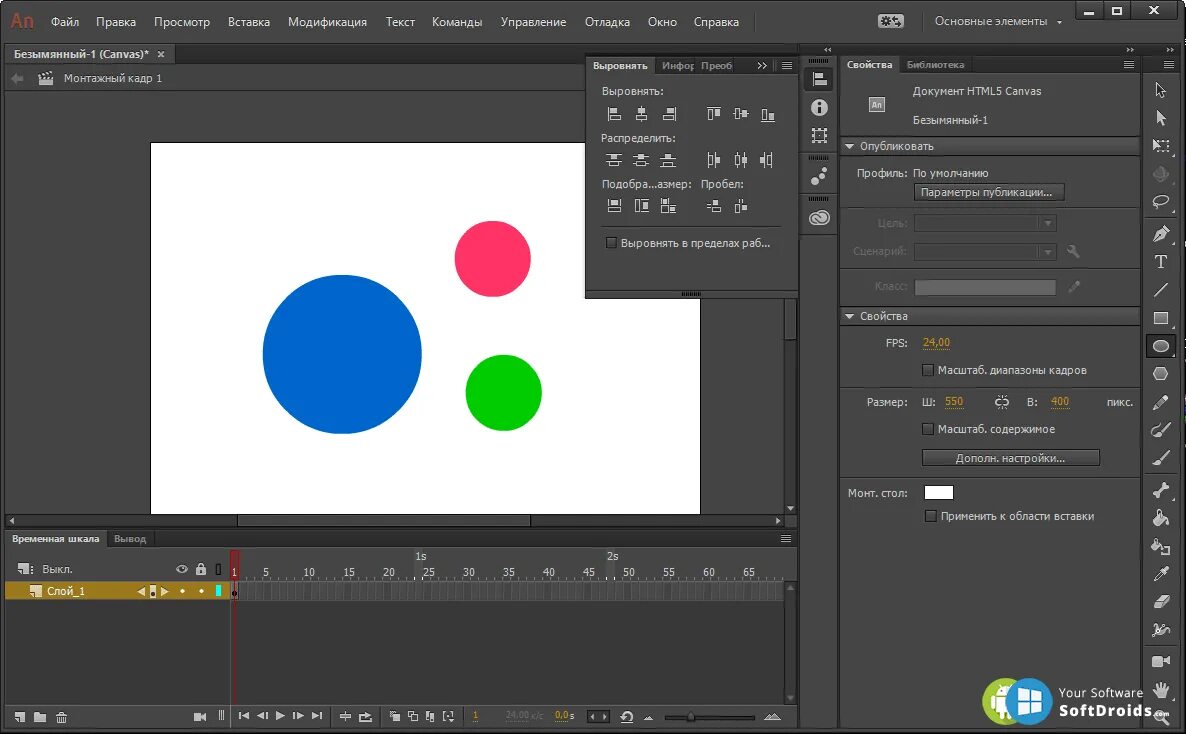Select the Text tool
1186x734 pixels.
(x=1160, y=262)
